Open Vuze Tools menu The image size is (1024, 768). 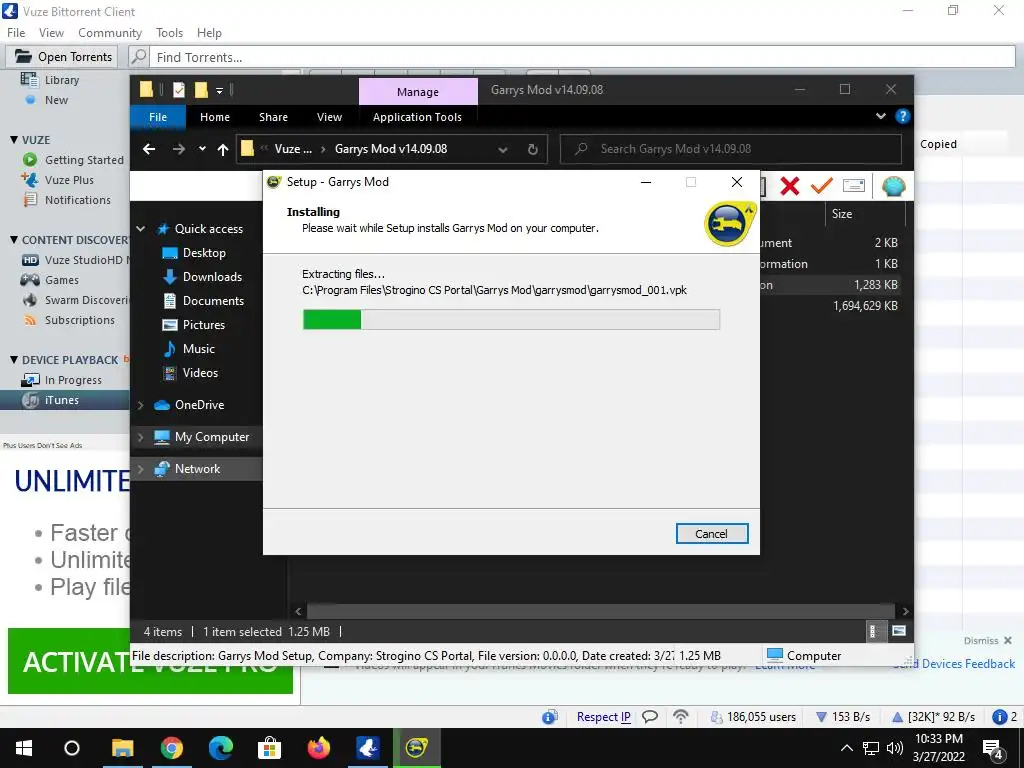click(x=169, y=33)
